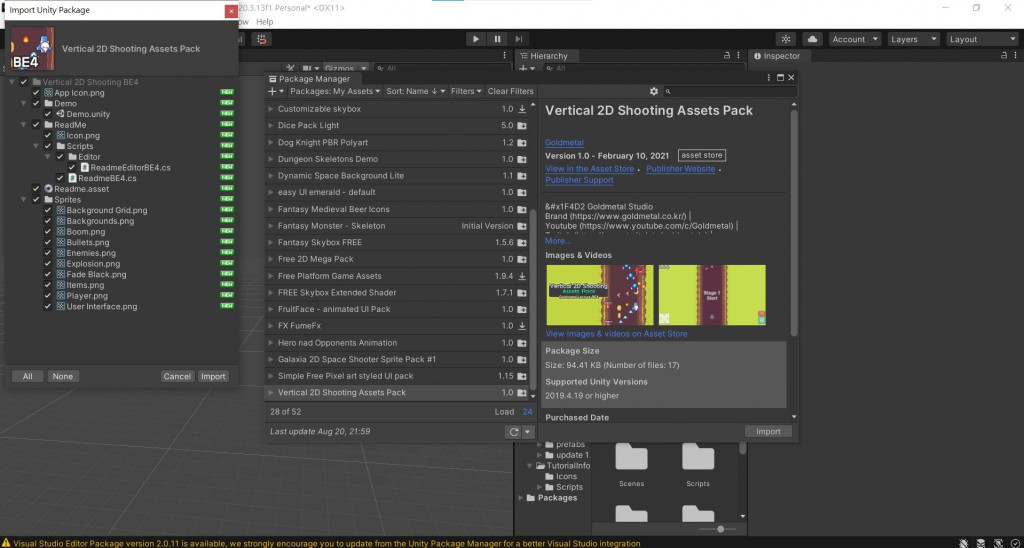Uncheck the Background Grid.png checkbox

48,210
